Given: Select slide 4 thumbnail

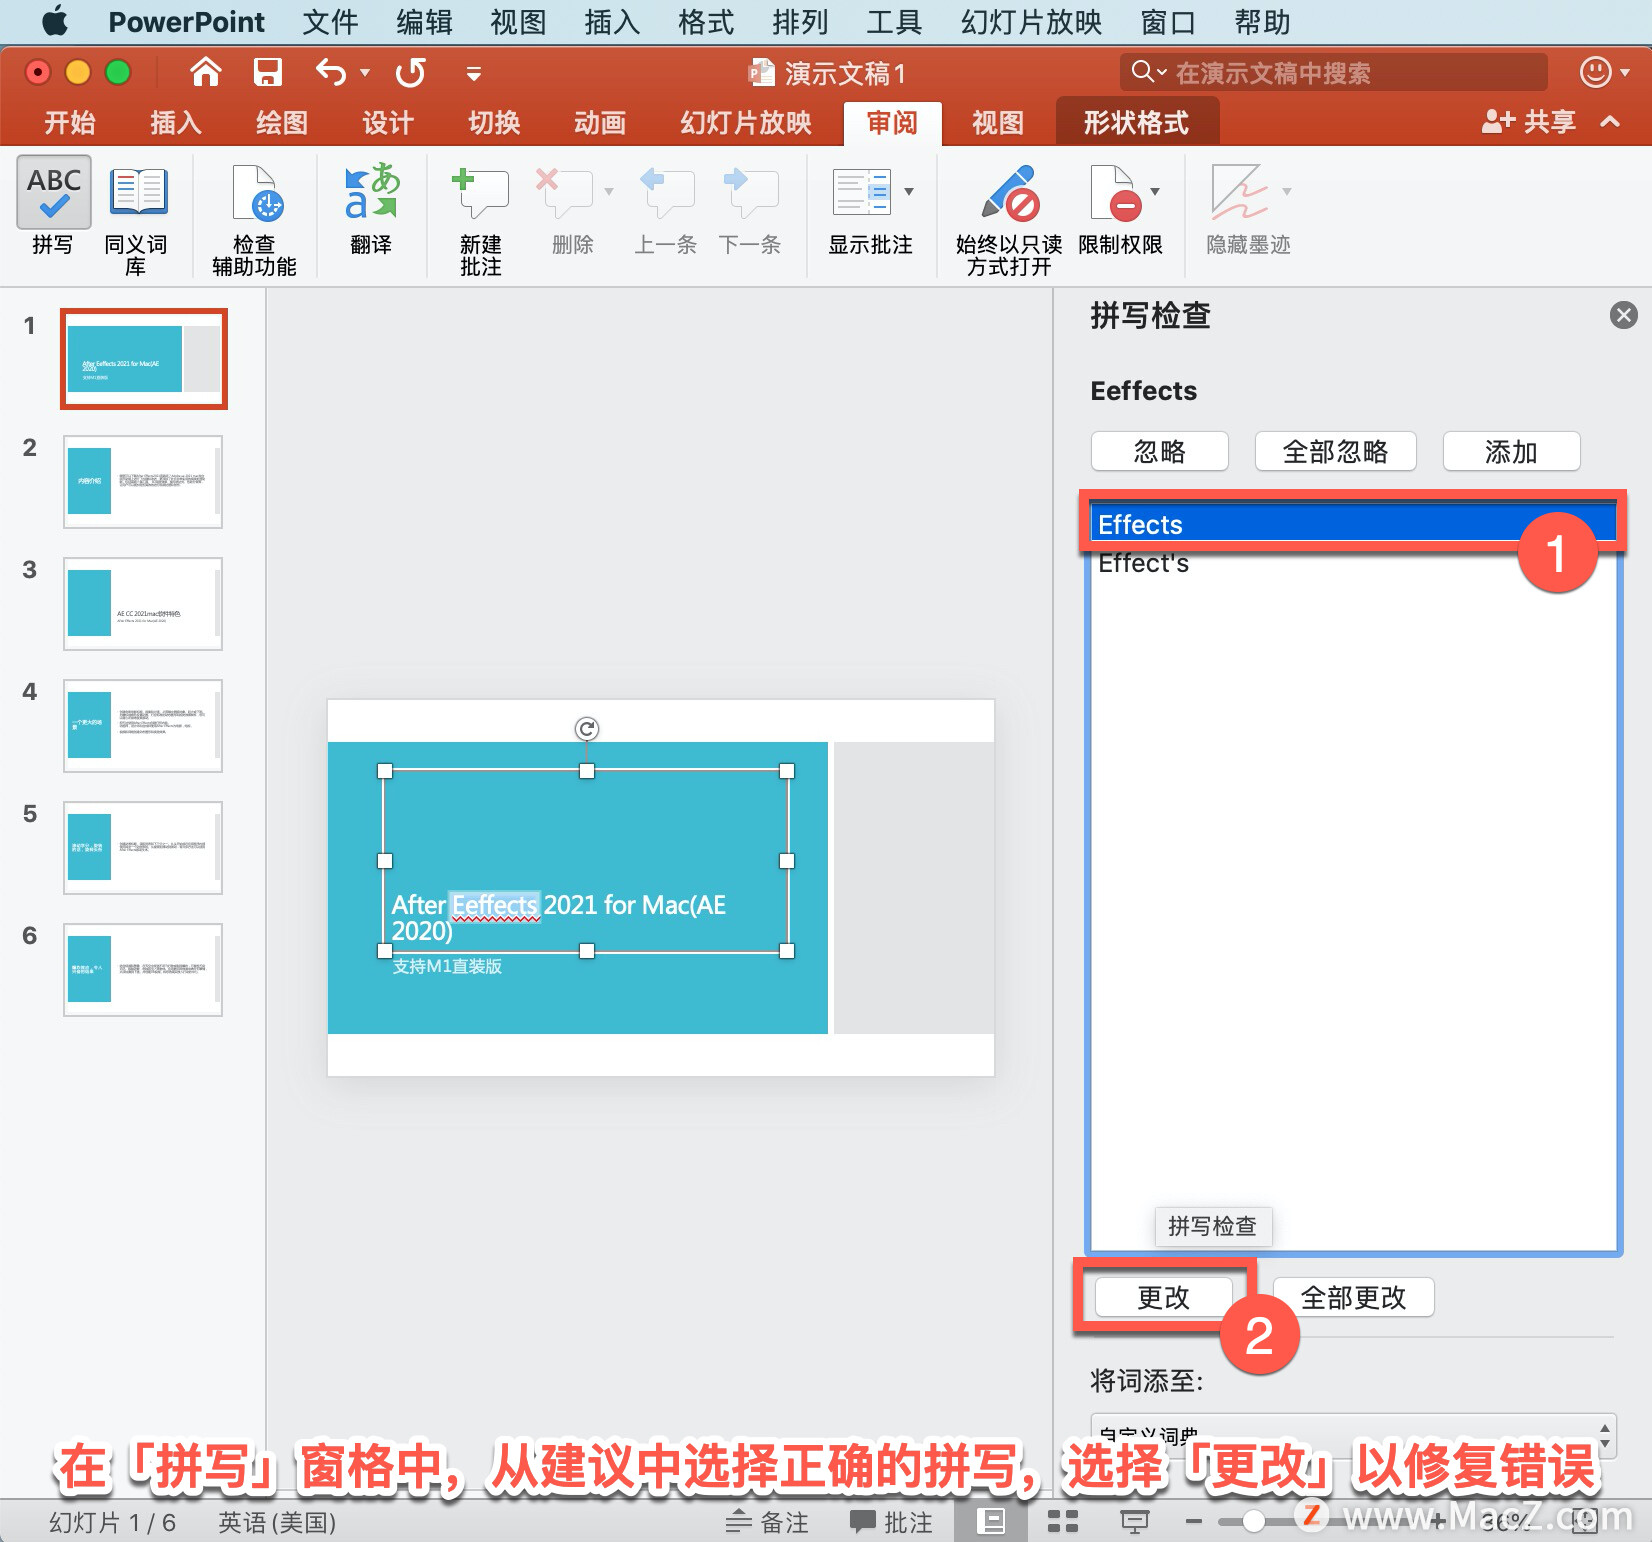Looking at the screenshot, I should [x=143, y=725].
